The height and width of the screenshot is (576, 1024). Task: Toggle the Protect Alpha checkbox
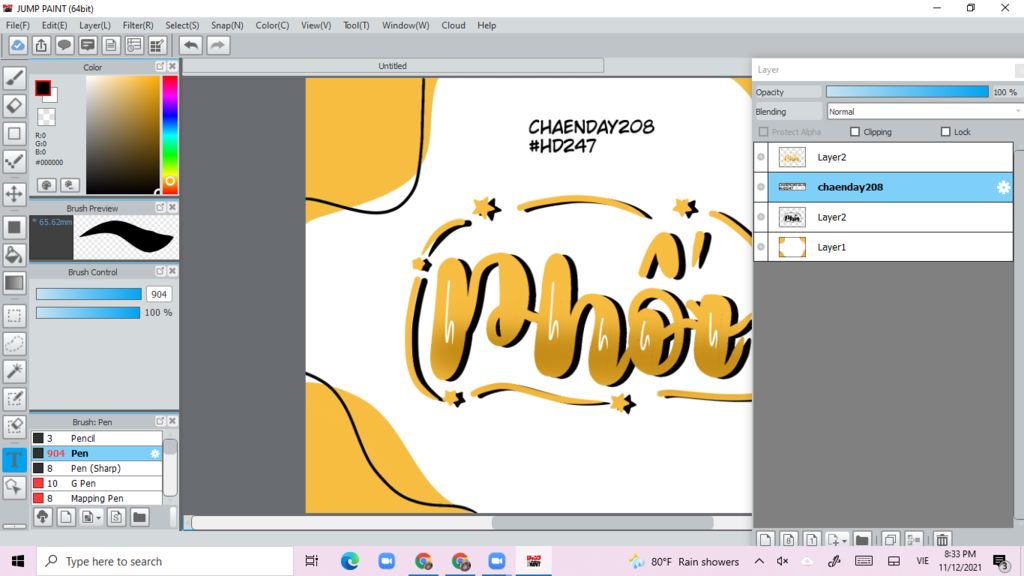[x=763, y=132]
